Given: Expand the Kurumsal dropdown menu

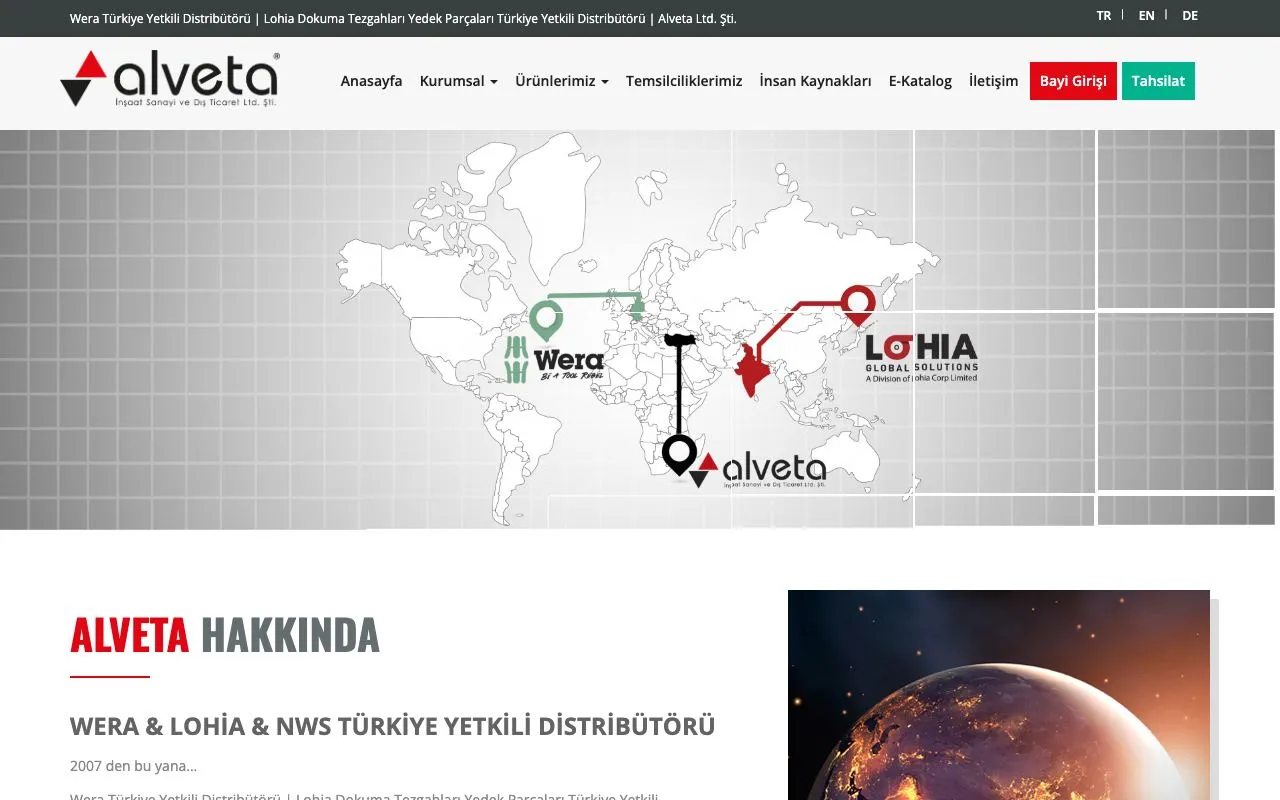Looking at the screenshot, I should click(458, 81).
